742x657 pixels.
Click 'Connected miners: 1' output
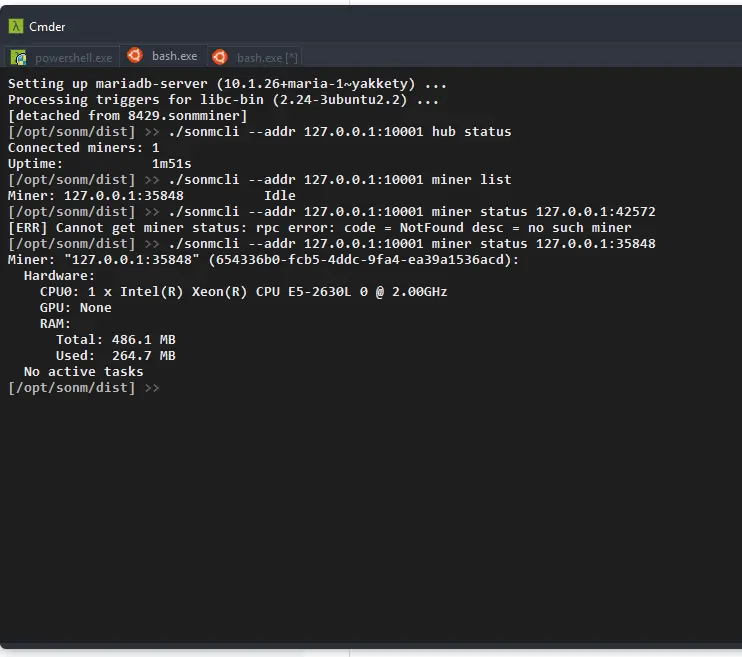click(x=84, y=148)
